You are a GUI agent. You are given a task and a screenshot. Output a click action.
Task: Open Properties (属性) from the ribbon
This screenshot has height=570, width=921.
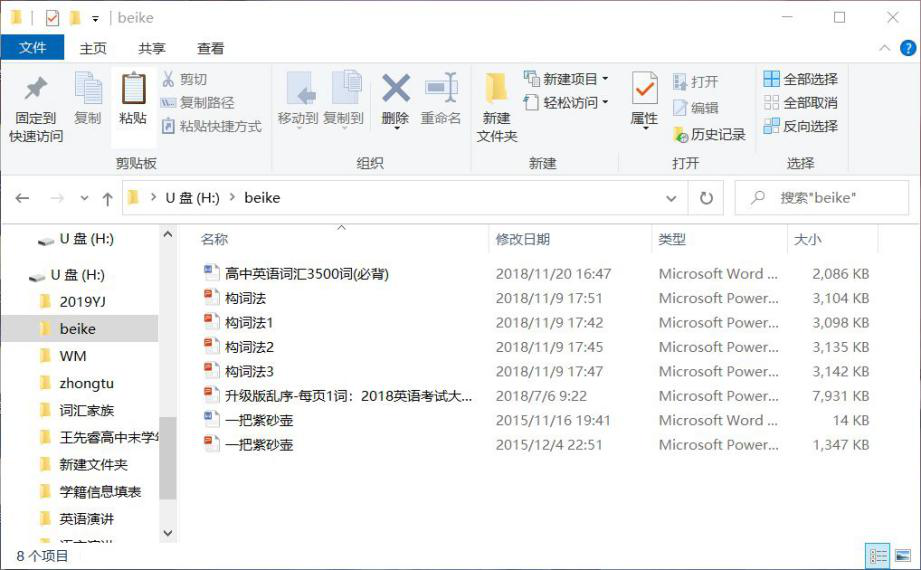pyautogui.click(x=644, y=90)
